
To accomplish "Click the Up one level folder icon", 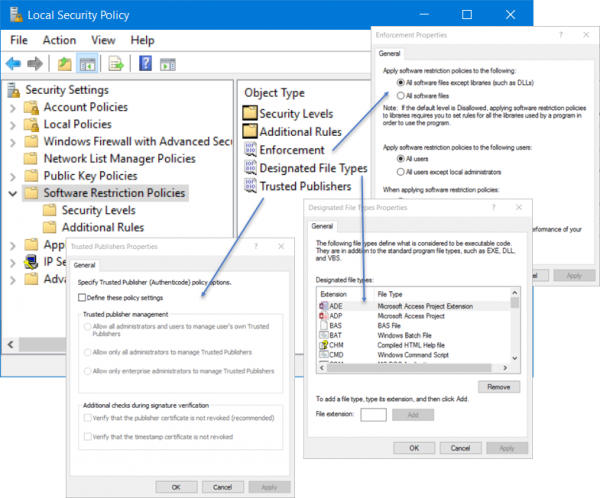I will [x=65, y=64].
